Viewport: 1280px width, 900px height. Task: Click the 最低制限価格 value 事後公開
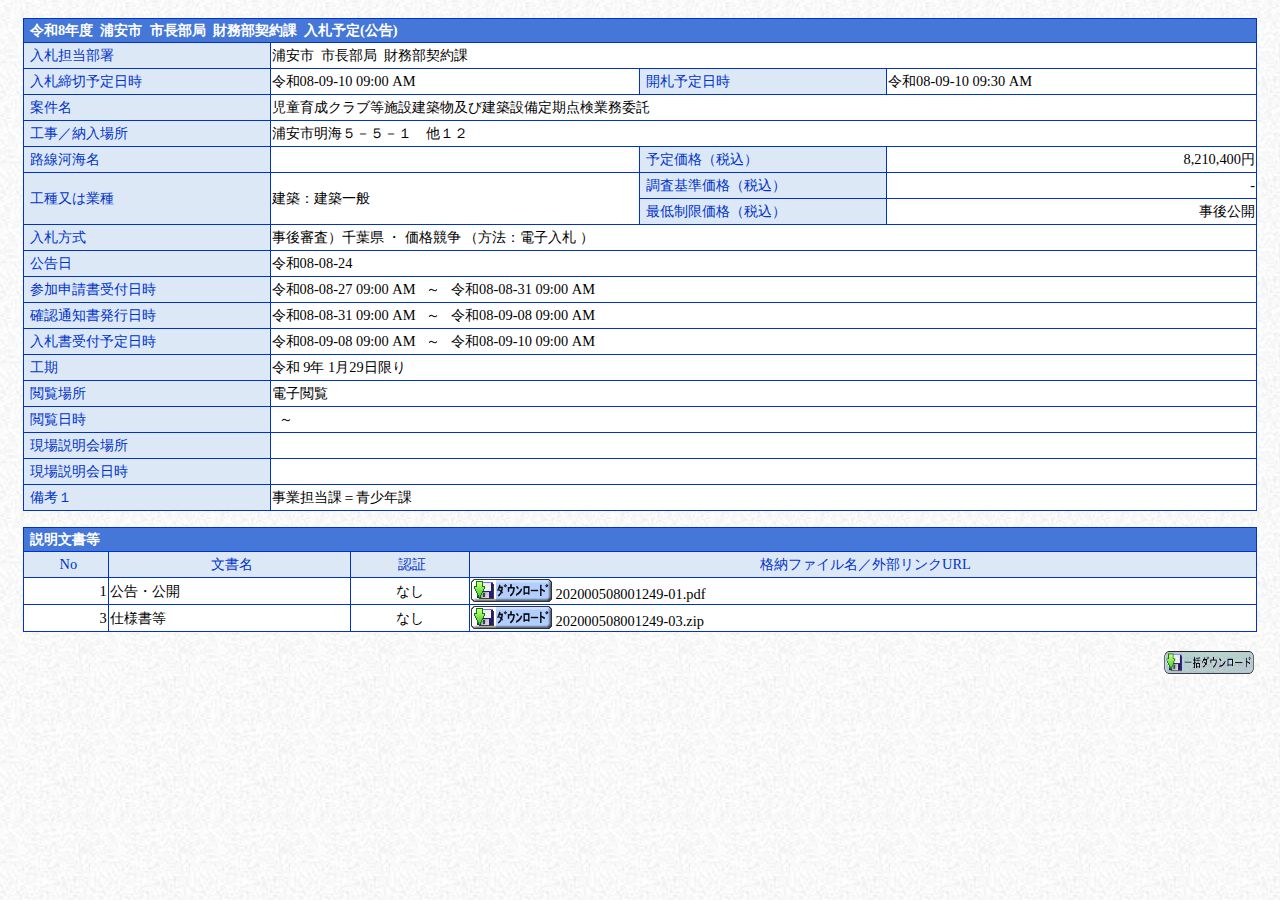pyautogui.click(x=1227, y=212)
